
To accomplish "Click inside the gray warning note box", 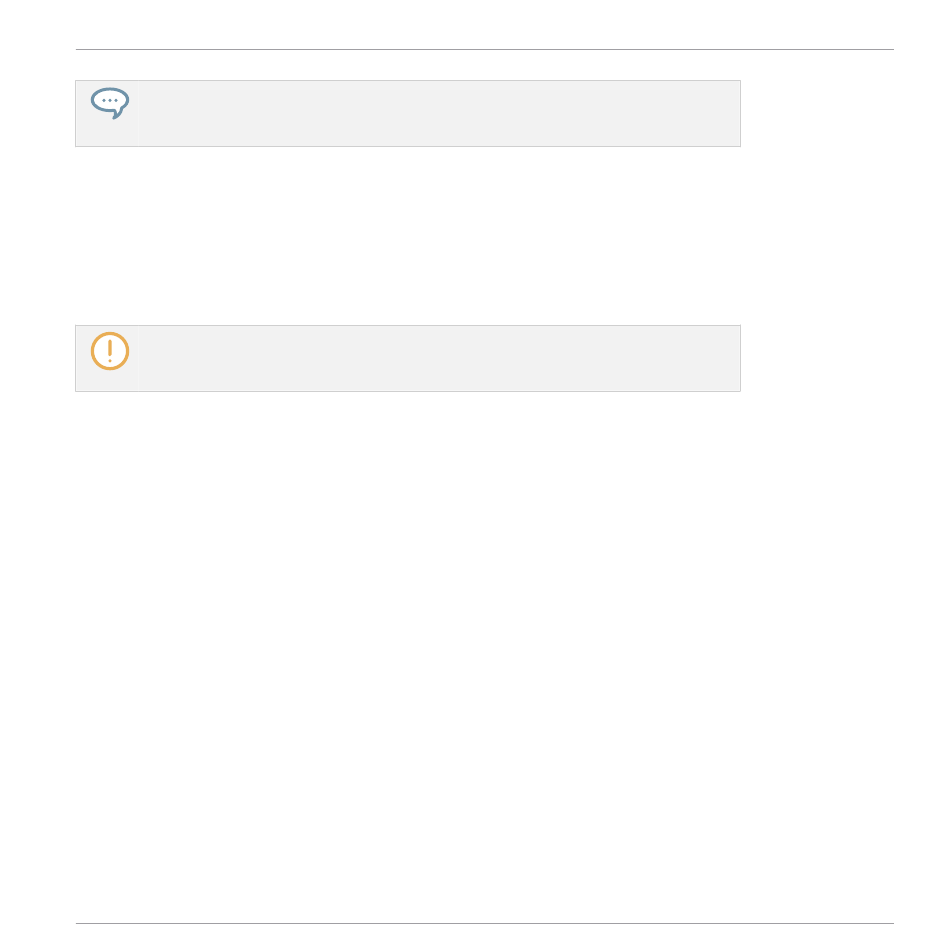I will 408,358.
